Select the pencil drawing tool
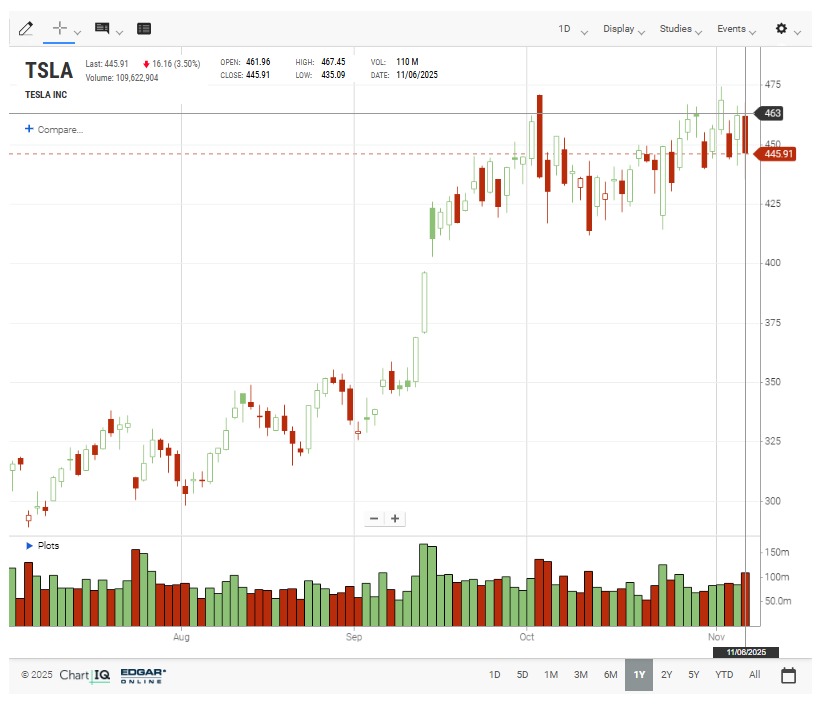The width and height of the screenshot is (834, 702). (26, 29)
